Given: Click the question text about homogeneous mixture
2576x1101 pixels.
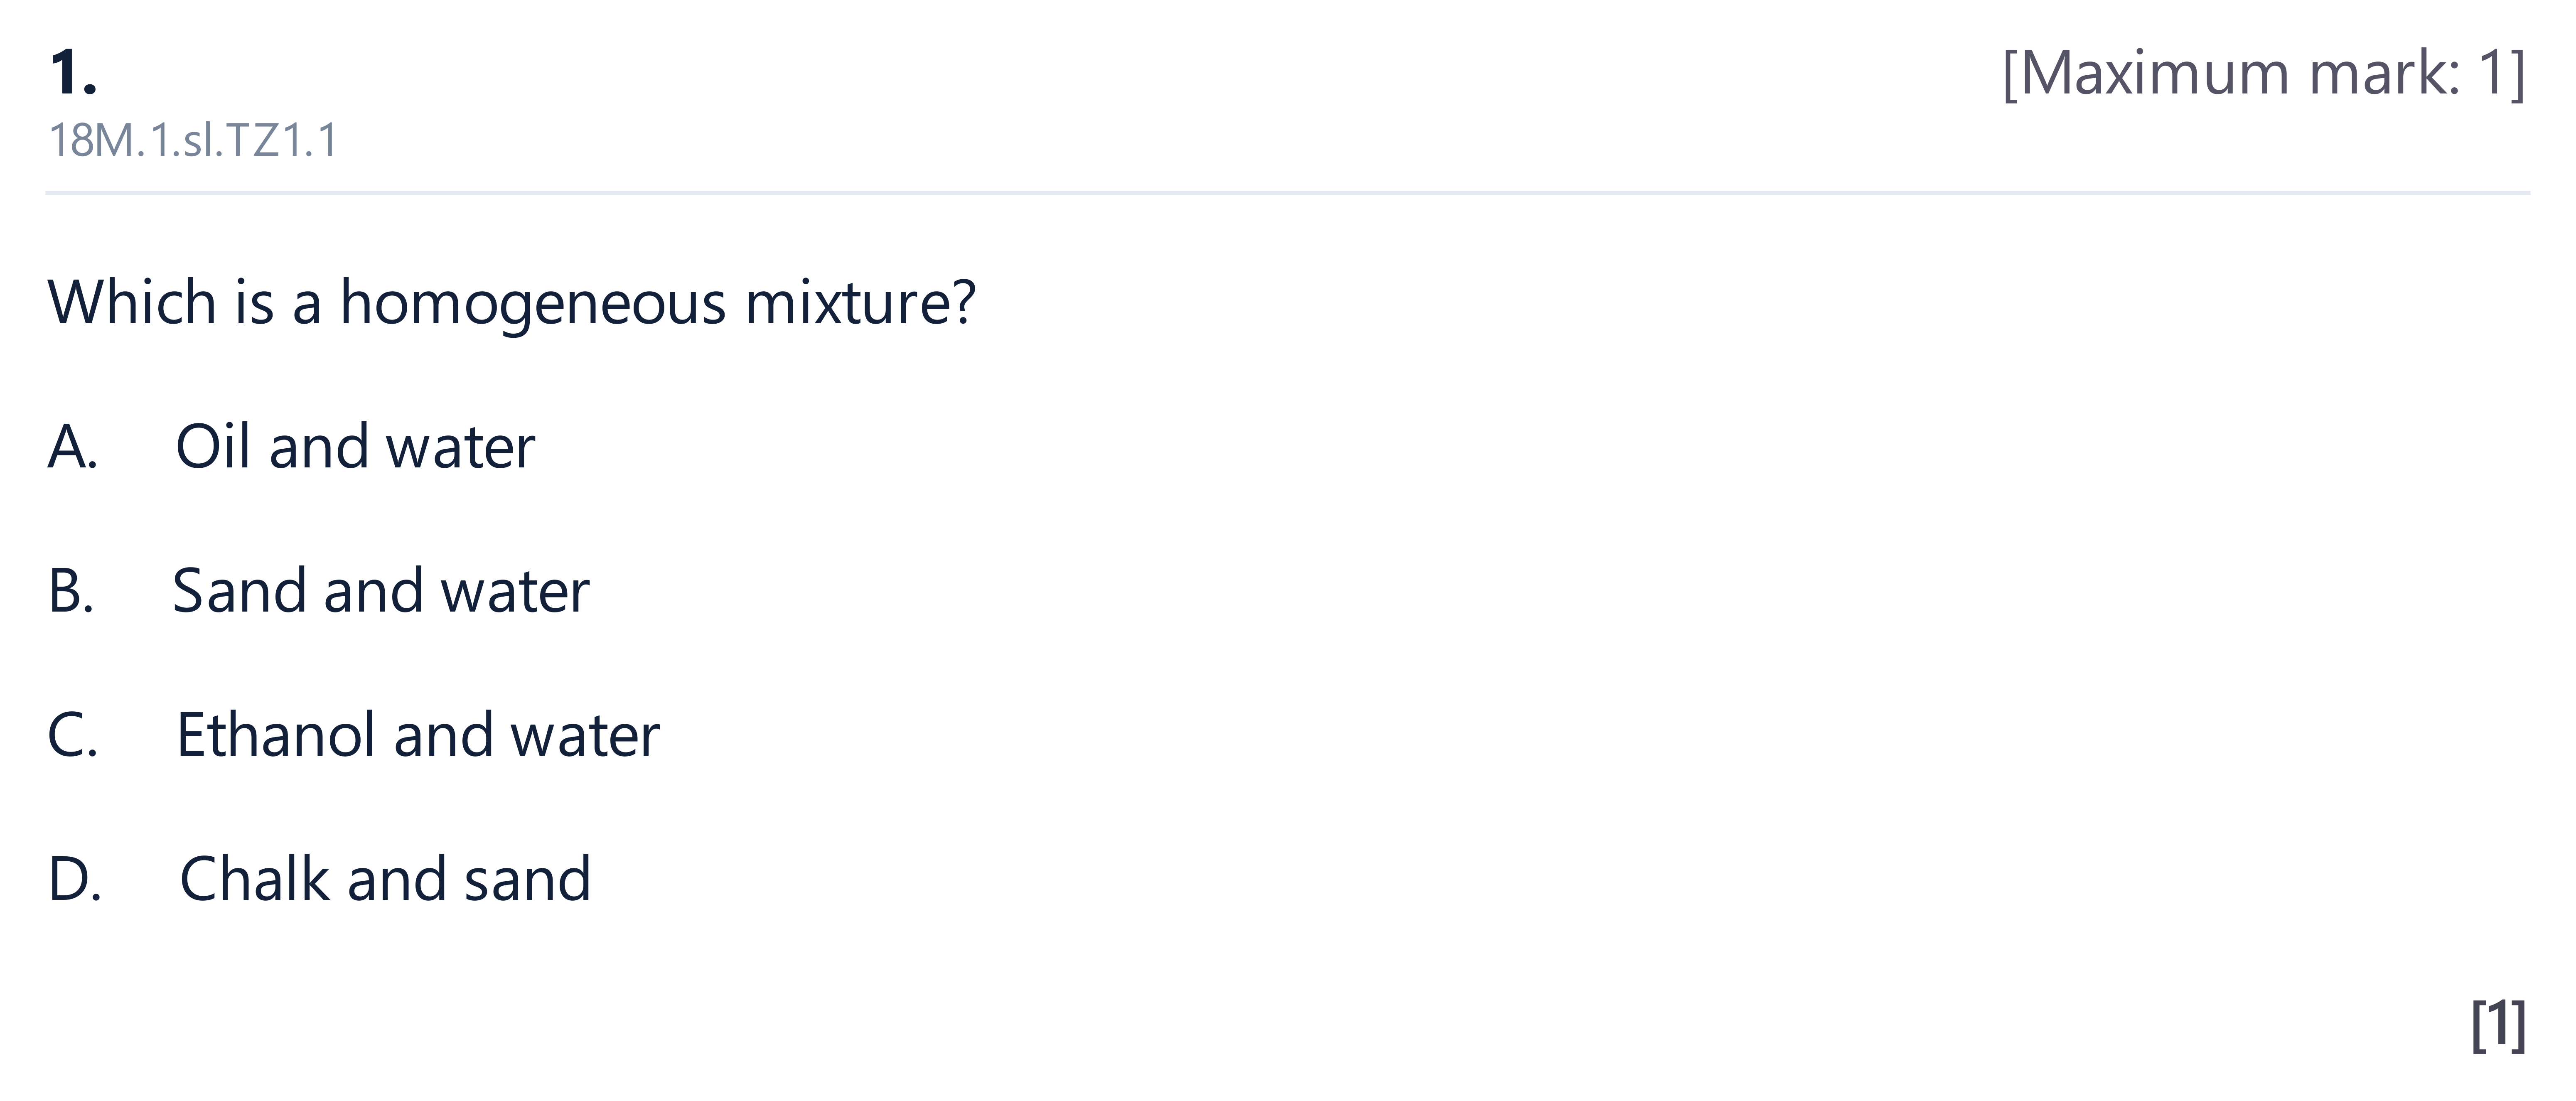Looking at the screenshot, I should coord(511,302).
